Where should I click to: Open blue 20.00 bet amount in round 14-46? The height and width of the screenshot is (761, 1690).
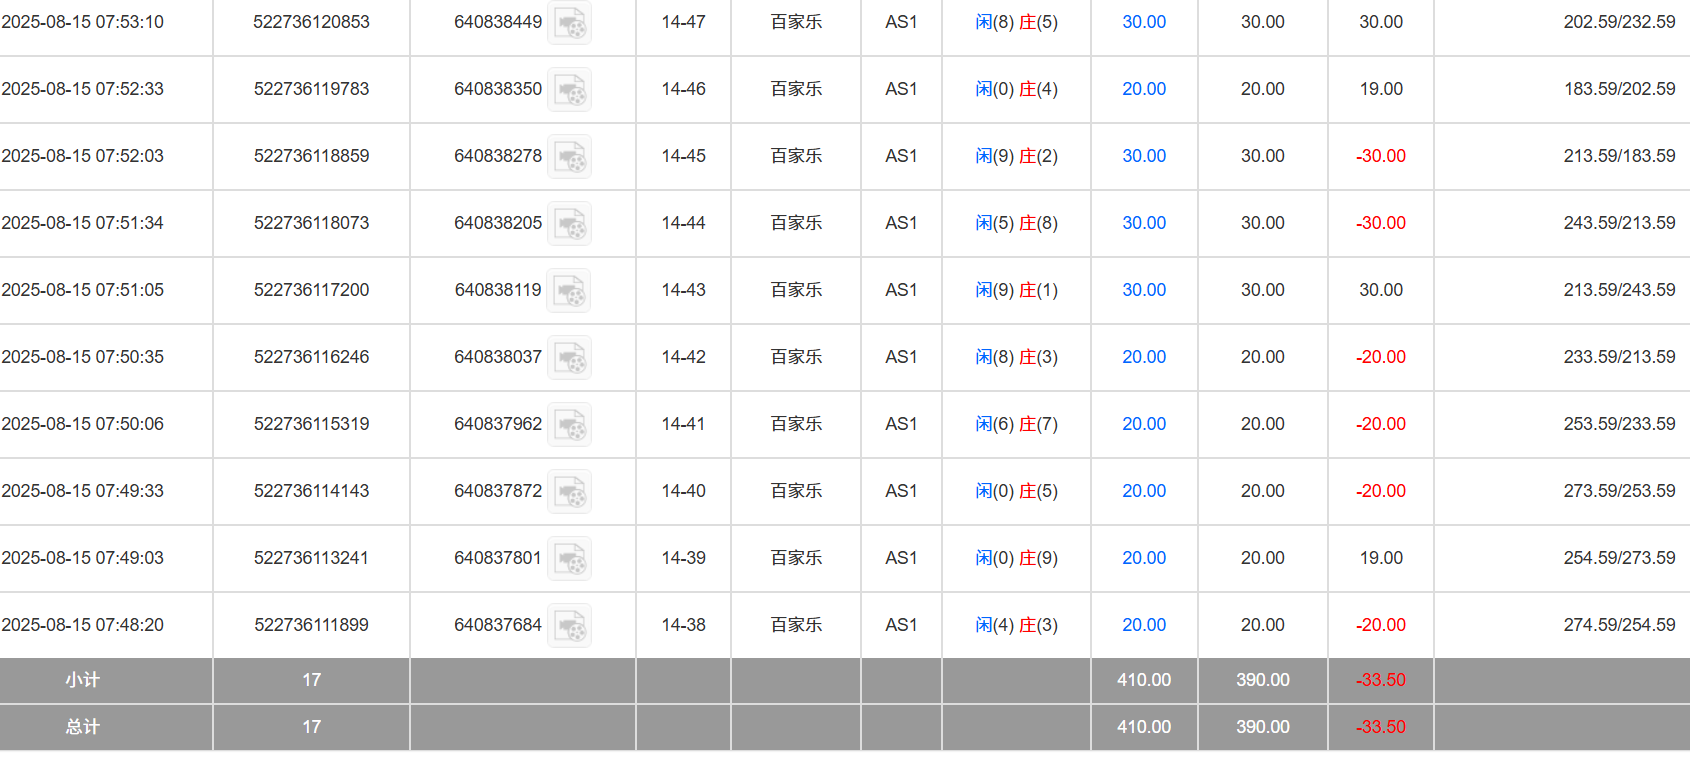1143,89
